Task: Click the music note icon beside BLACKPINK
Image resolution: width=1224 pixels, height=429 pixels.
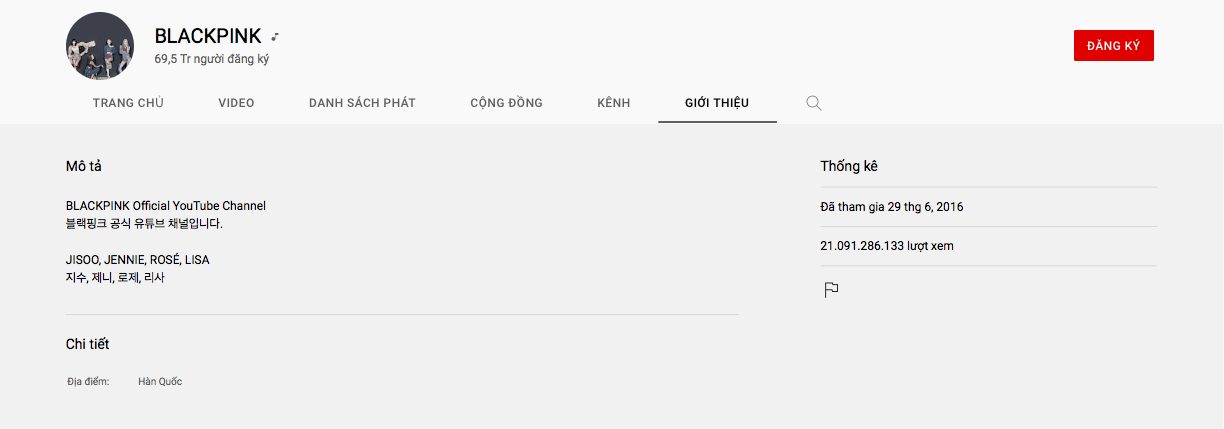Action: [x=275, y=37]
